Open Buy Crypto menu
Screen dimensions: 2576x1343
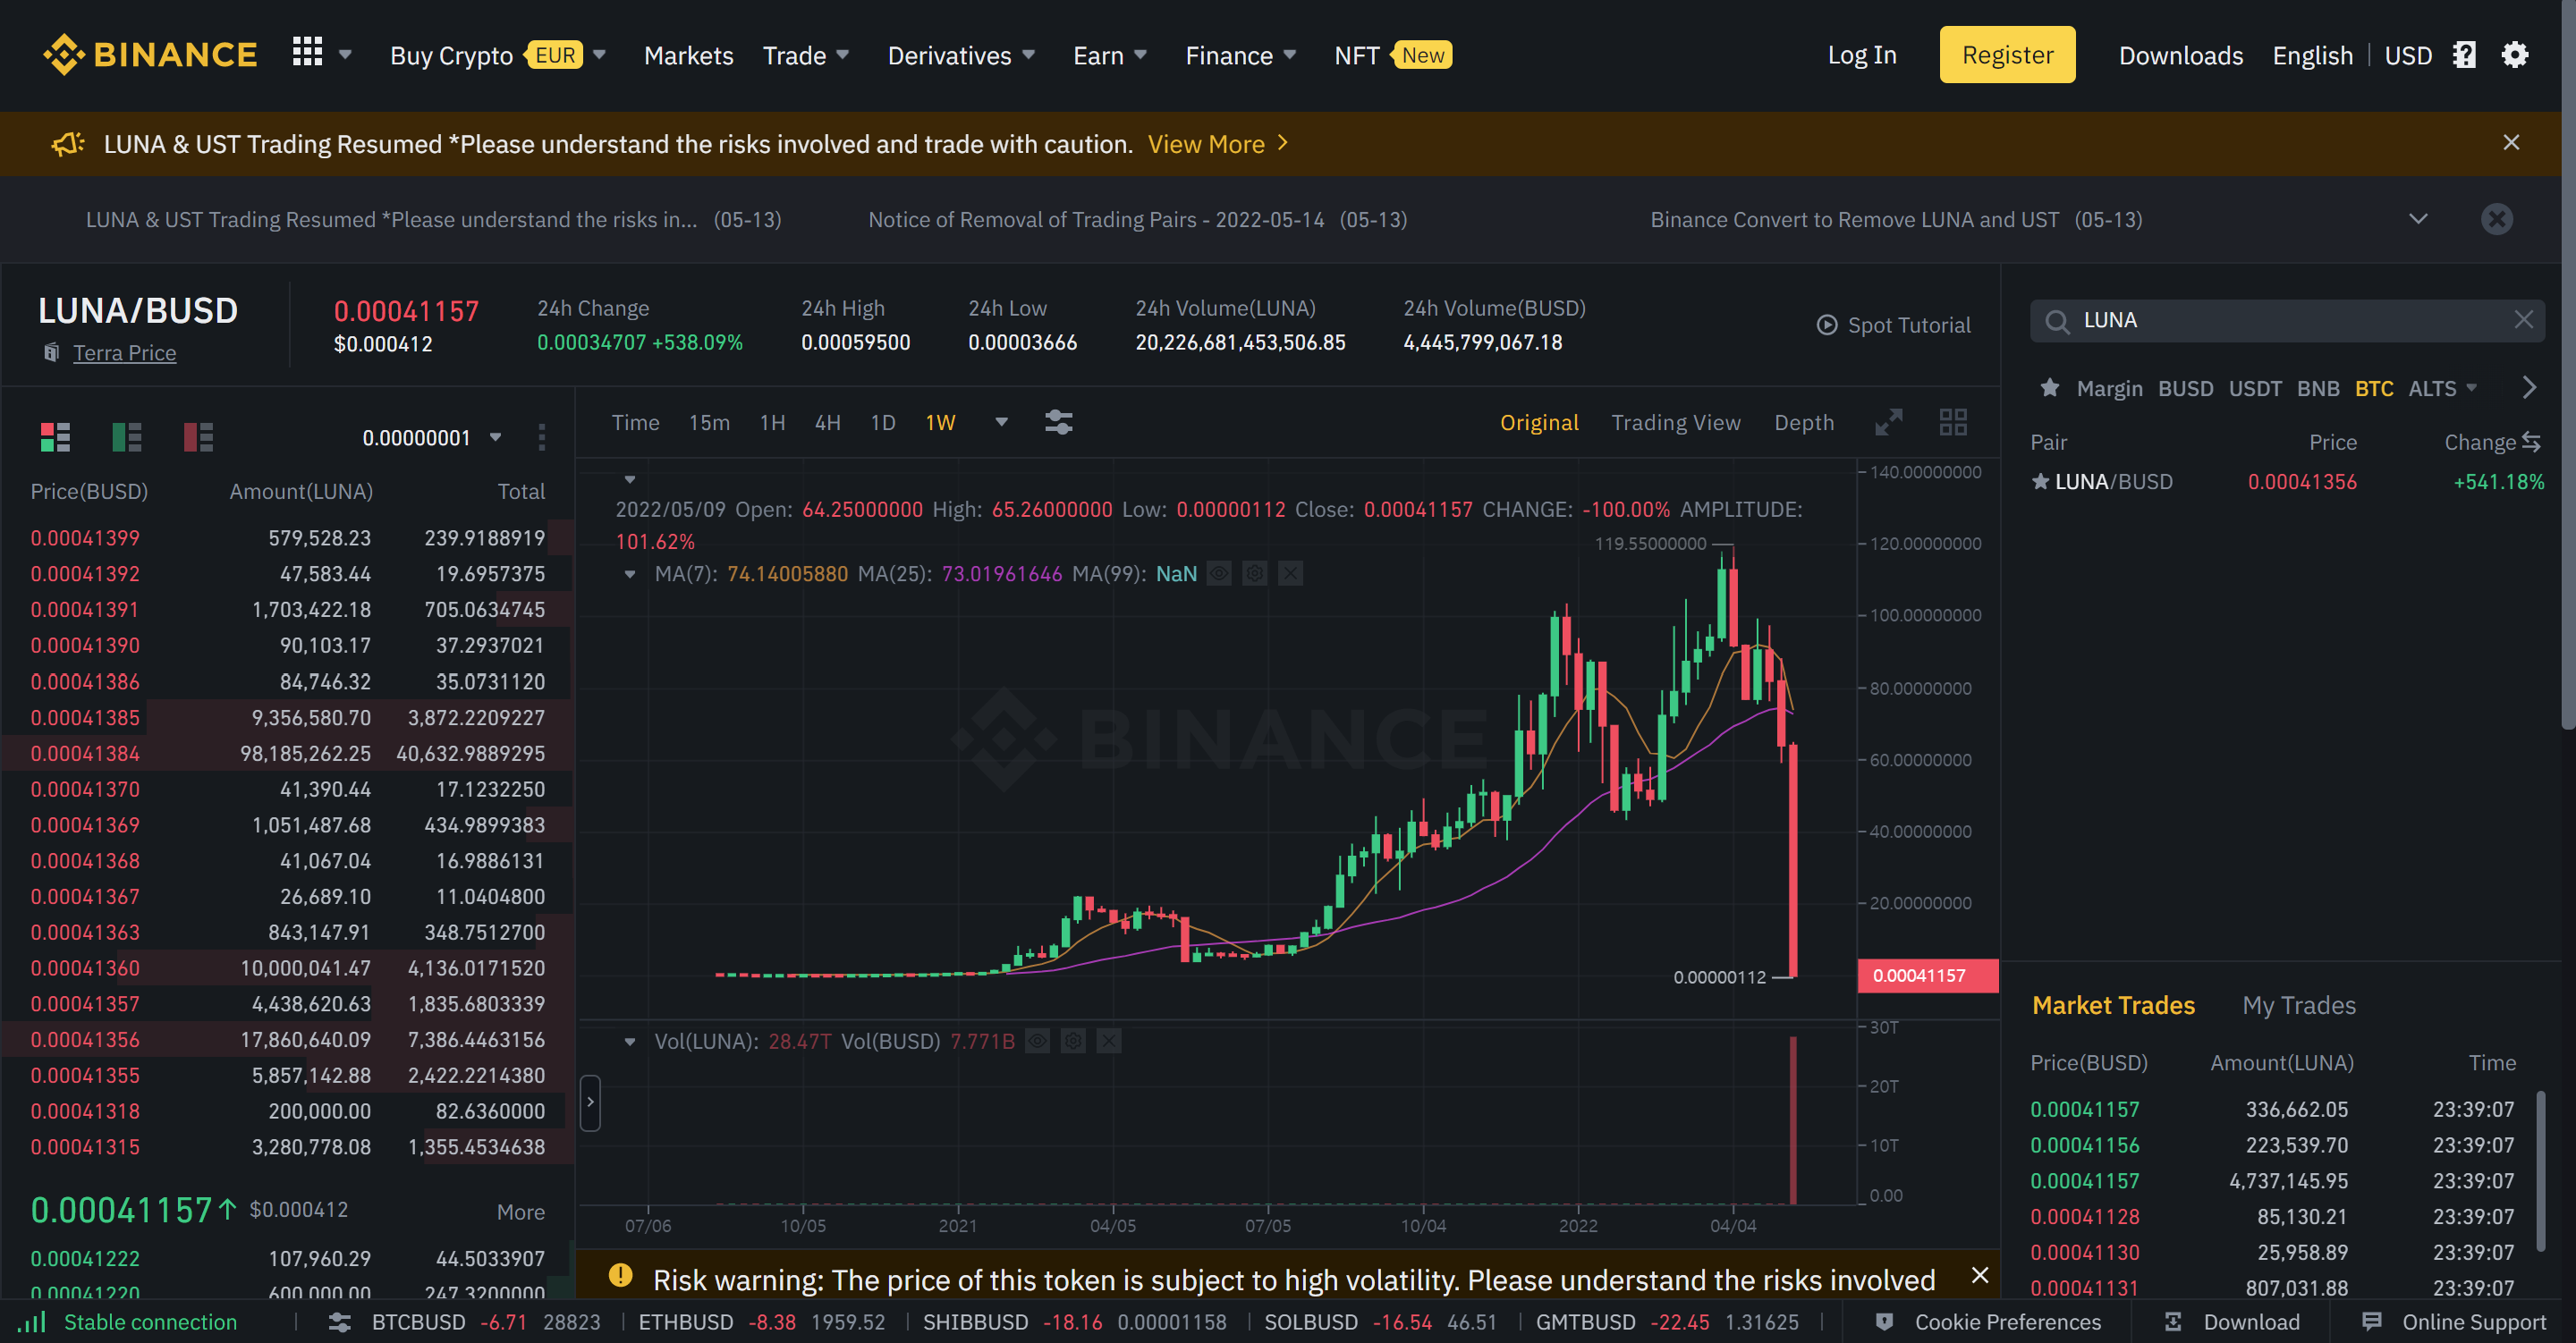coord(498,55)
